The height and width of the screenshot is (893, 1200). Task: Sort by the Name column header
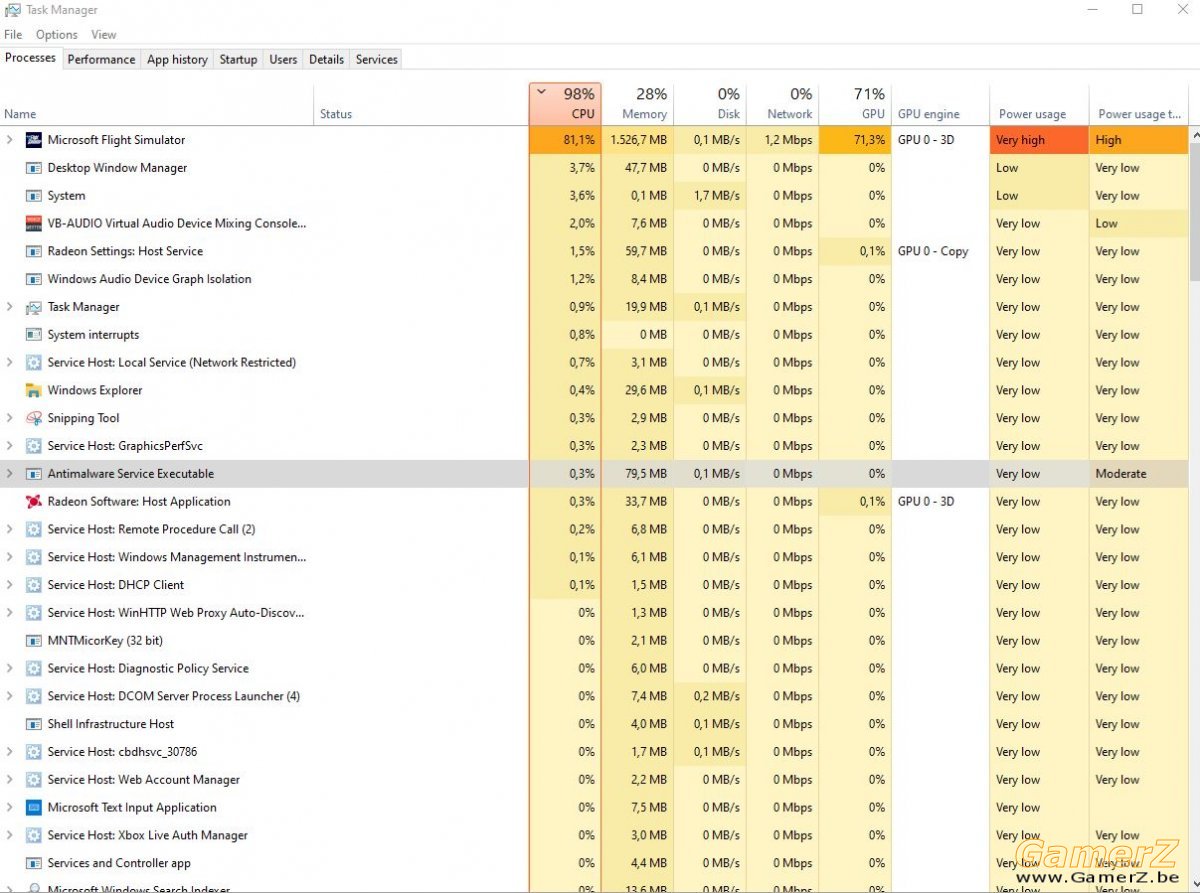click(157, 104)
